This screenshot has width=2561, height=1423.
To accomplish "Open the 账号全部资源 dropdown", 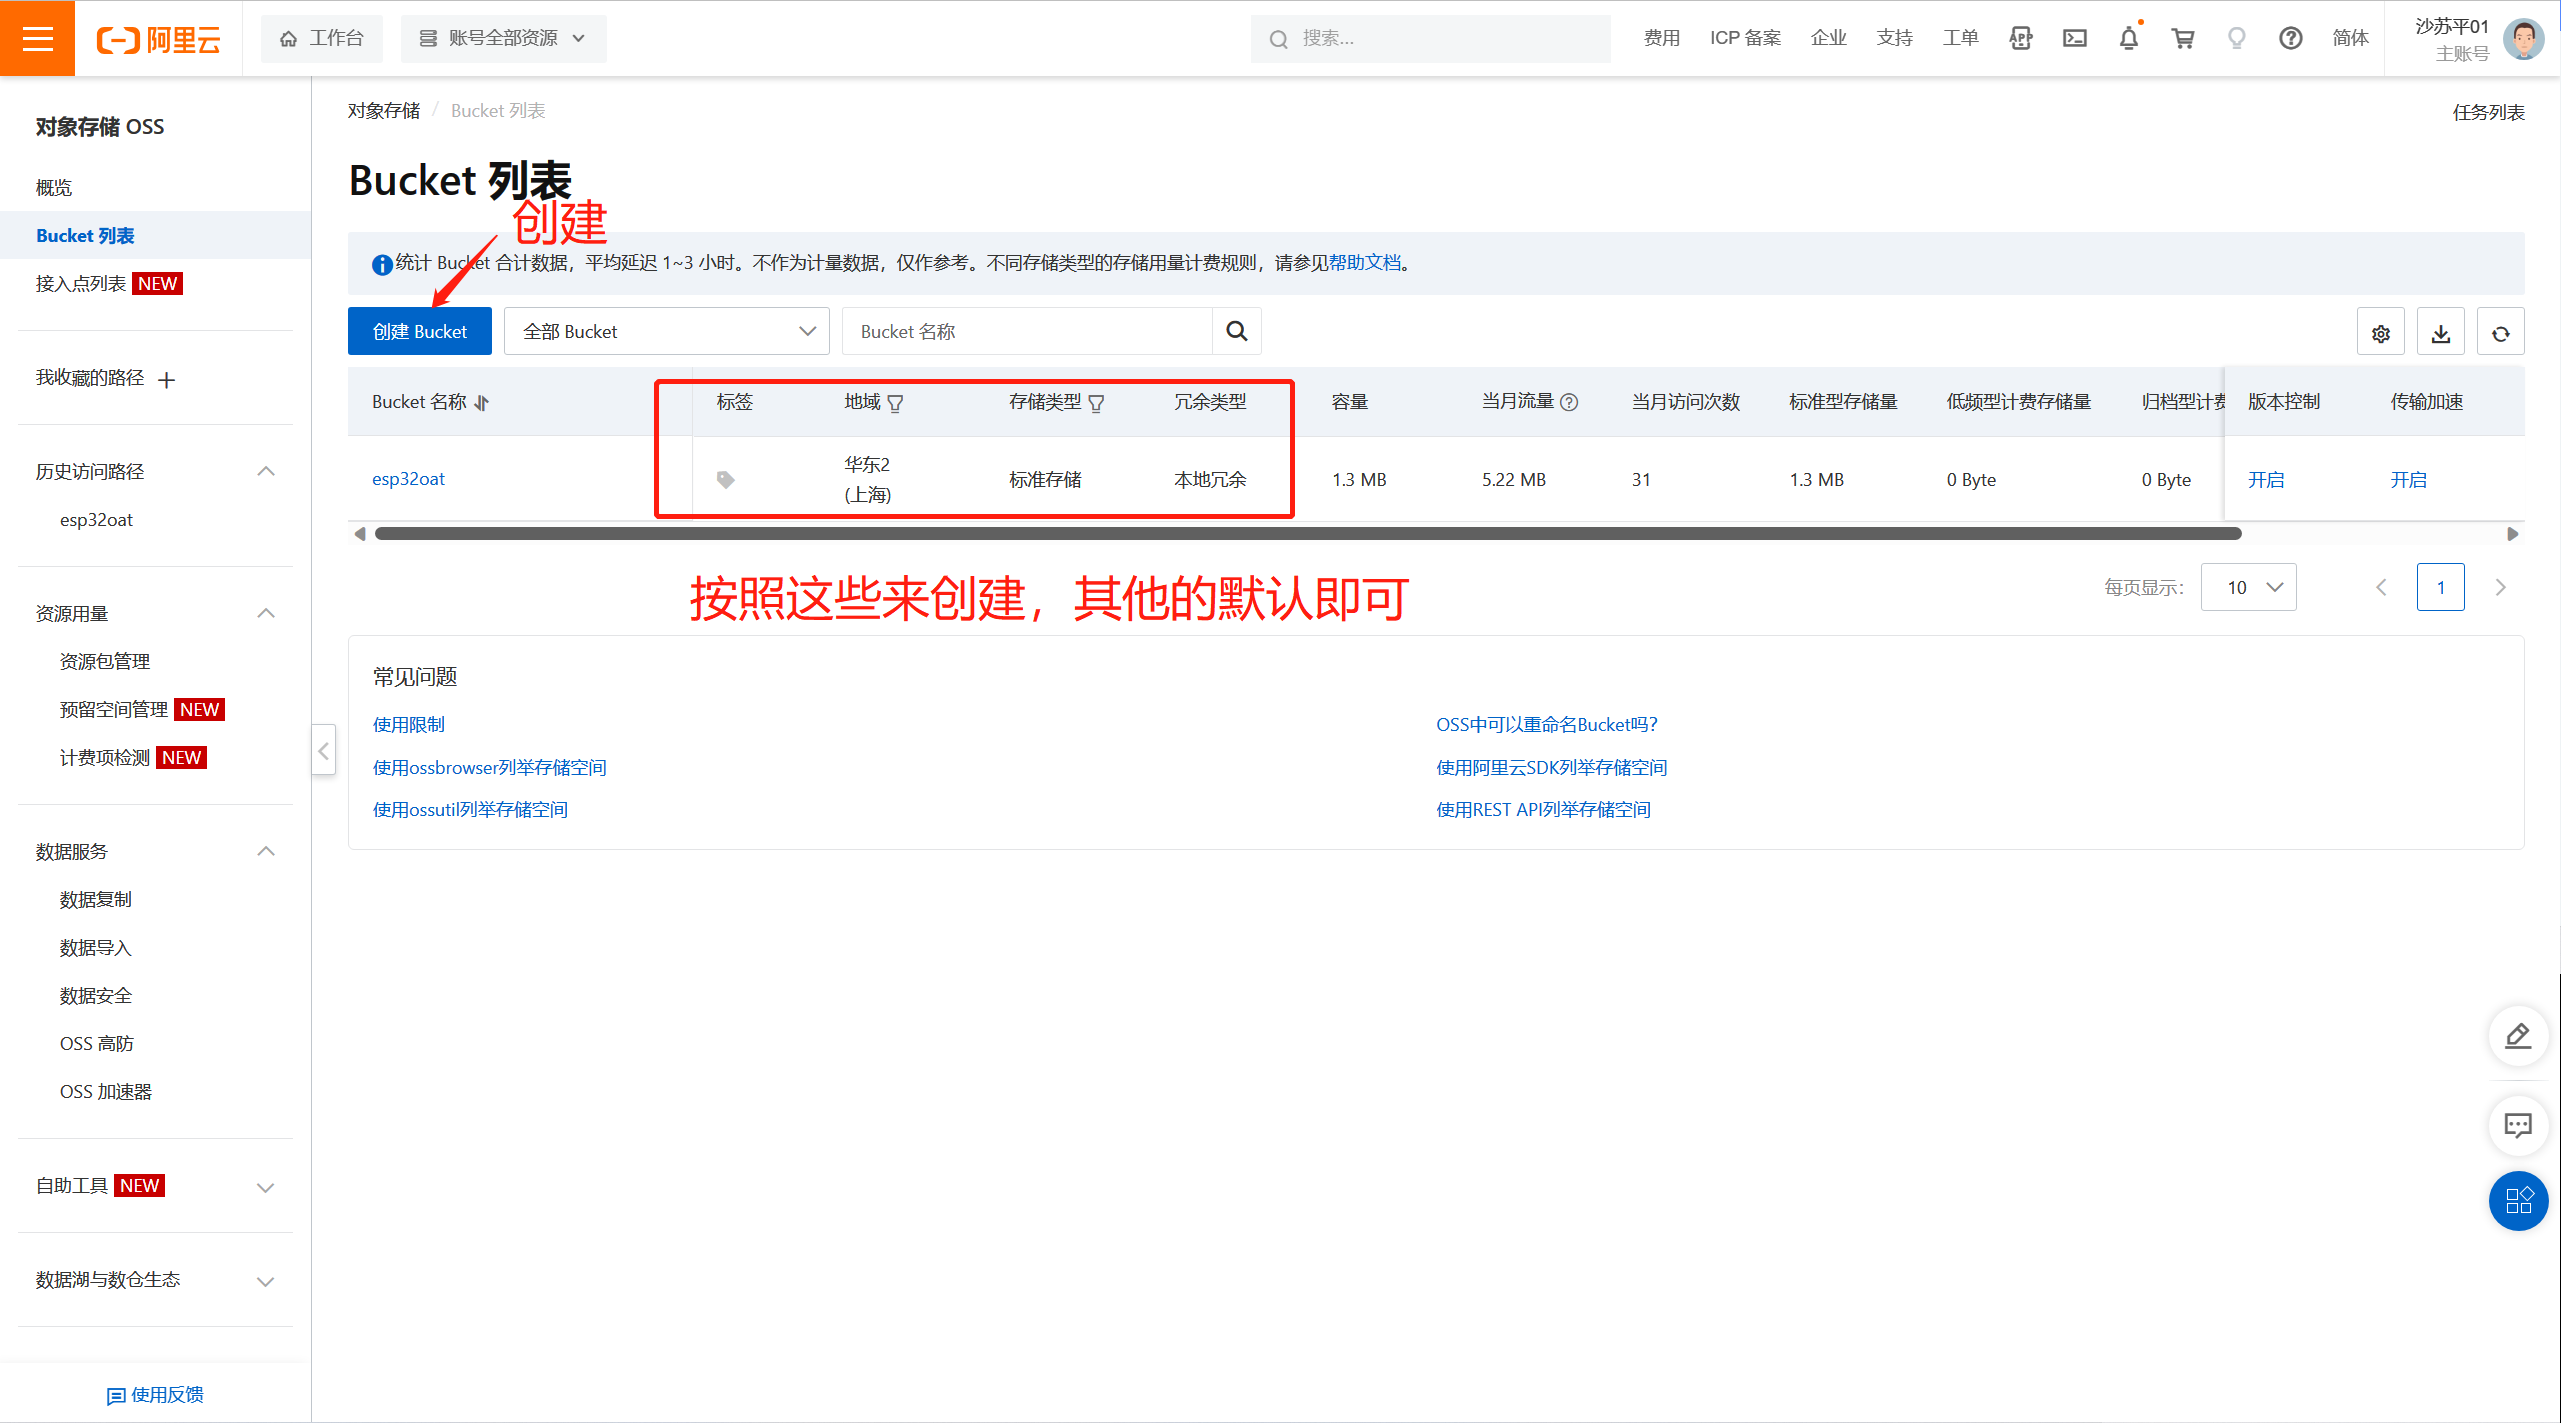I will (x=503, y=38).
